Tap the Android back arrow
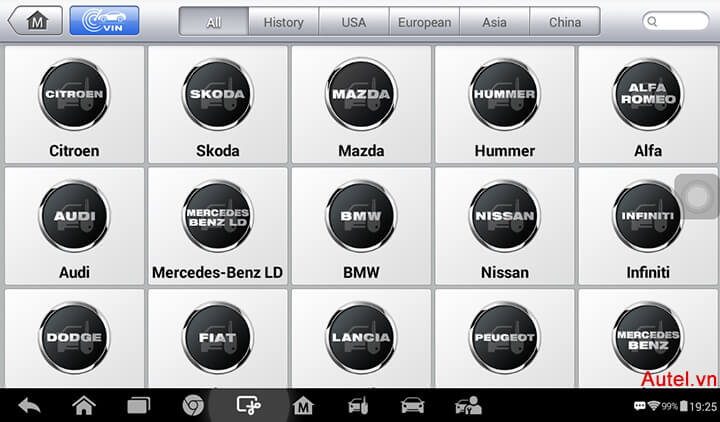The width and height of the screenshot is (720, 422). [29, 406]
